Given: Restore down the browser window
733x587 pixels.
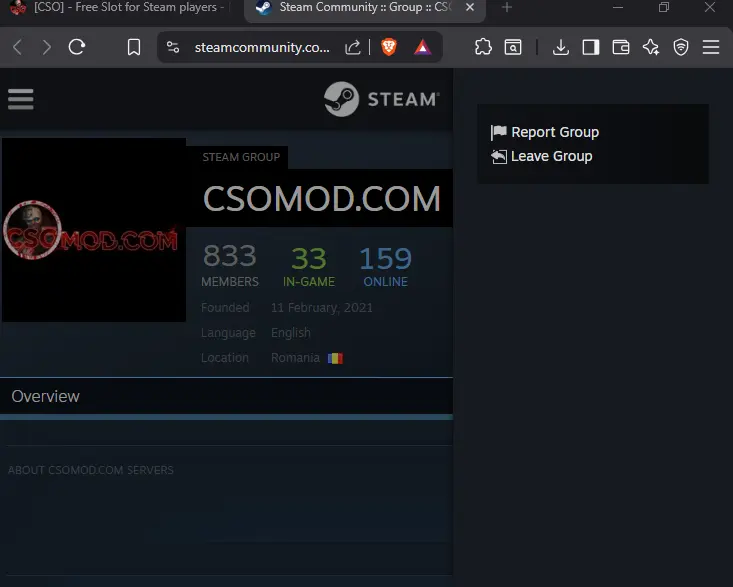Looking at the screenshot, I should tap(664, 7).
